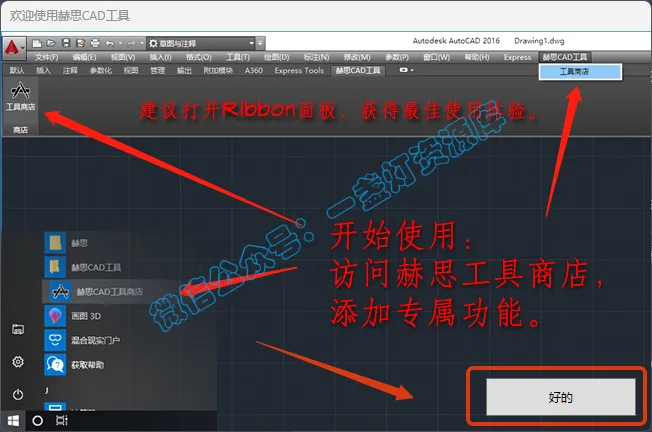Expand the redo history dropdown arrow
The width and height of the screenshot is (652, 432).
(142, 43)
